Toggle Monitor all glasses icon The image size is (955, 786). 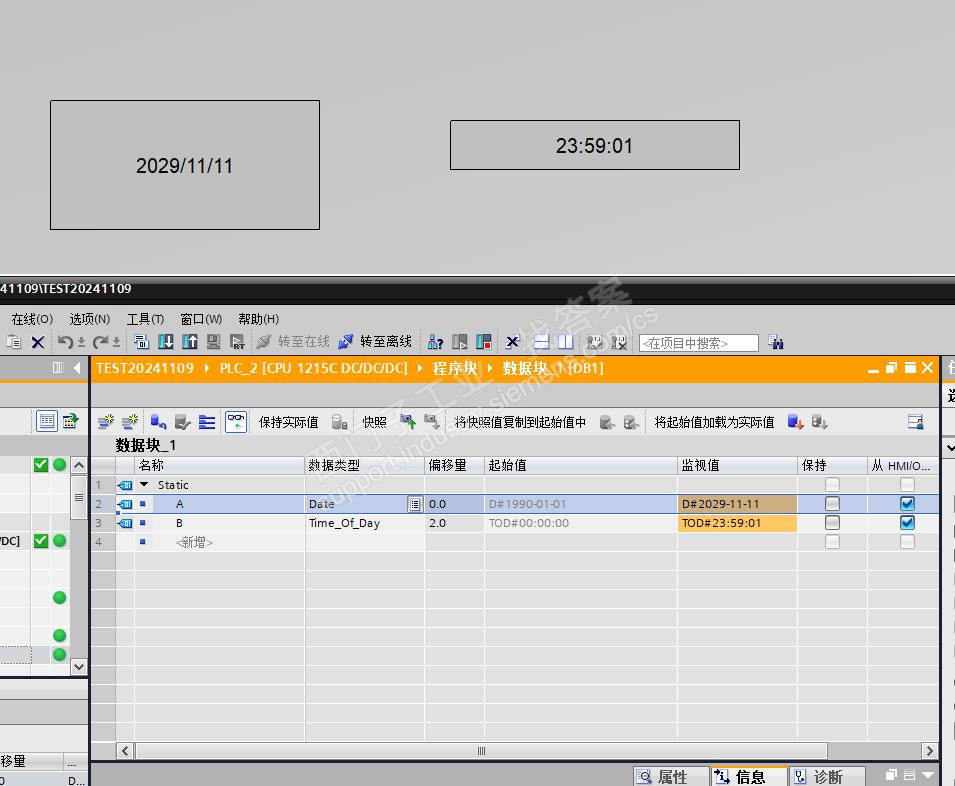[x=236, y=421]
